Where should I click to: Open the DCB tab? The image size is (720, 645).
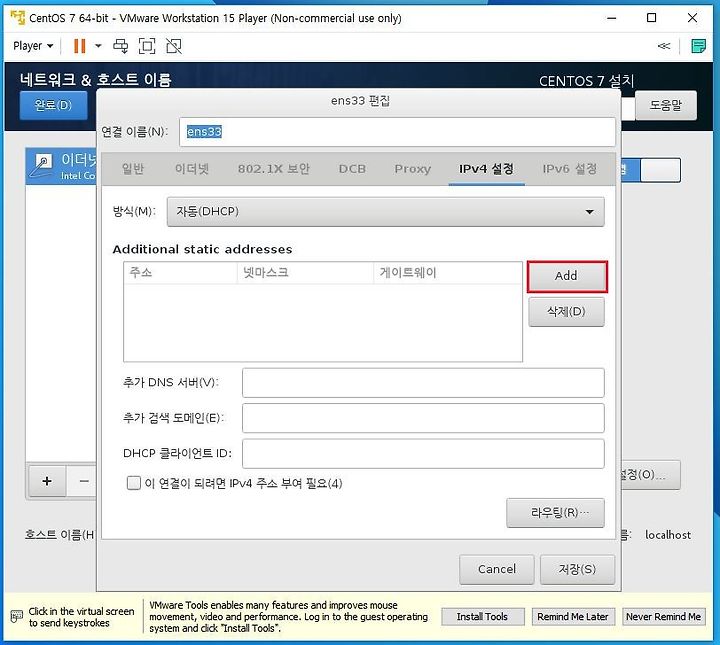[x=352, y=169]
